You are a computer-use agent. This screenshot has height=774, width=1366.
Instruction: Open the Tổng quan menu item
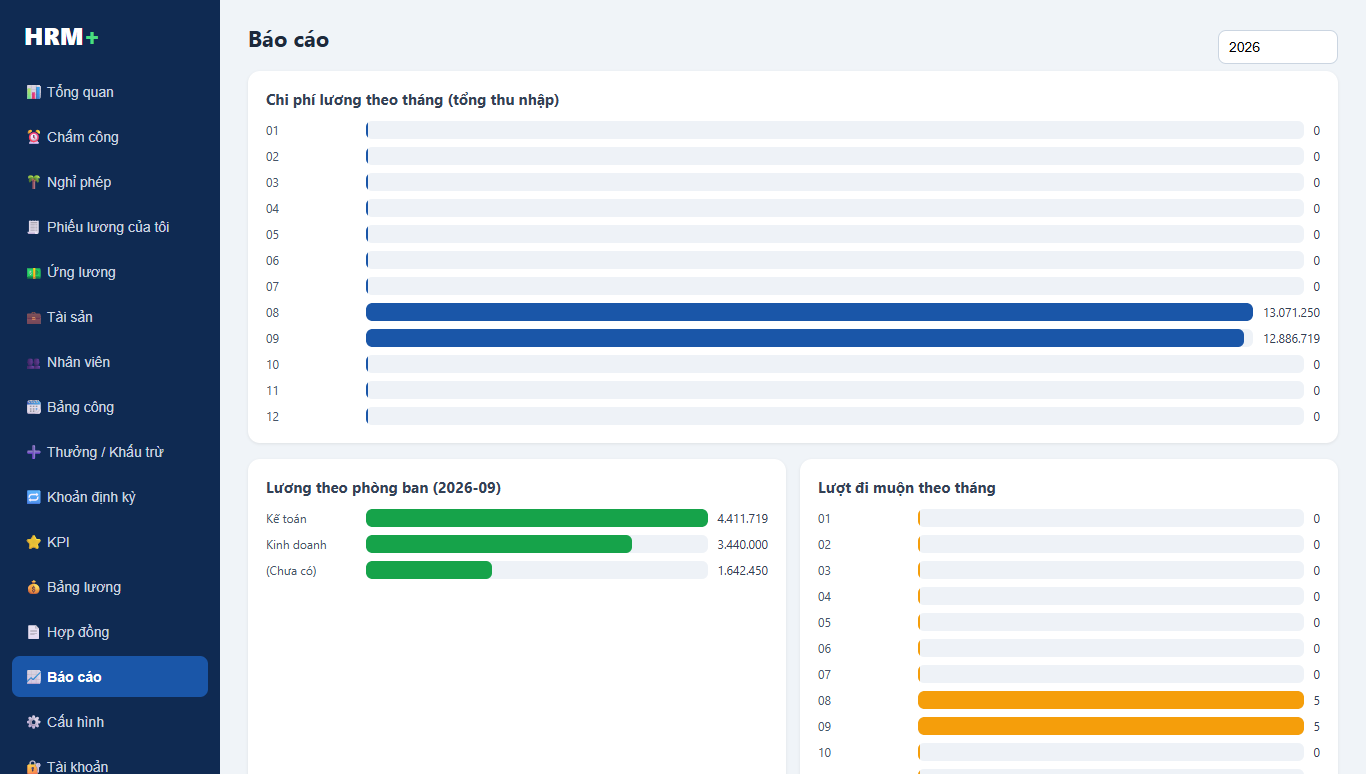tap(110, 92)
